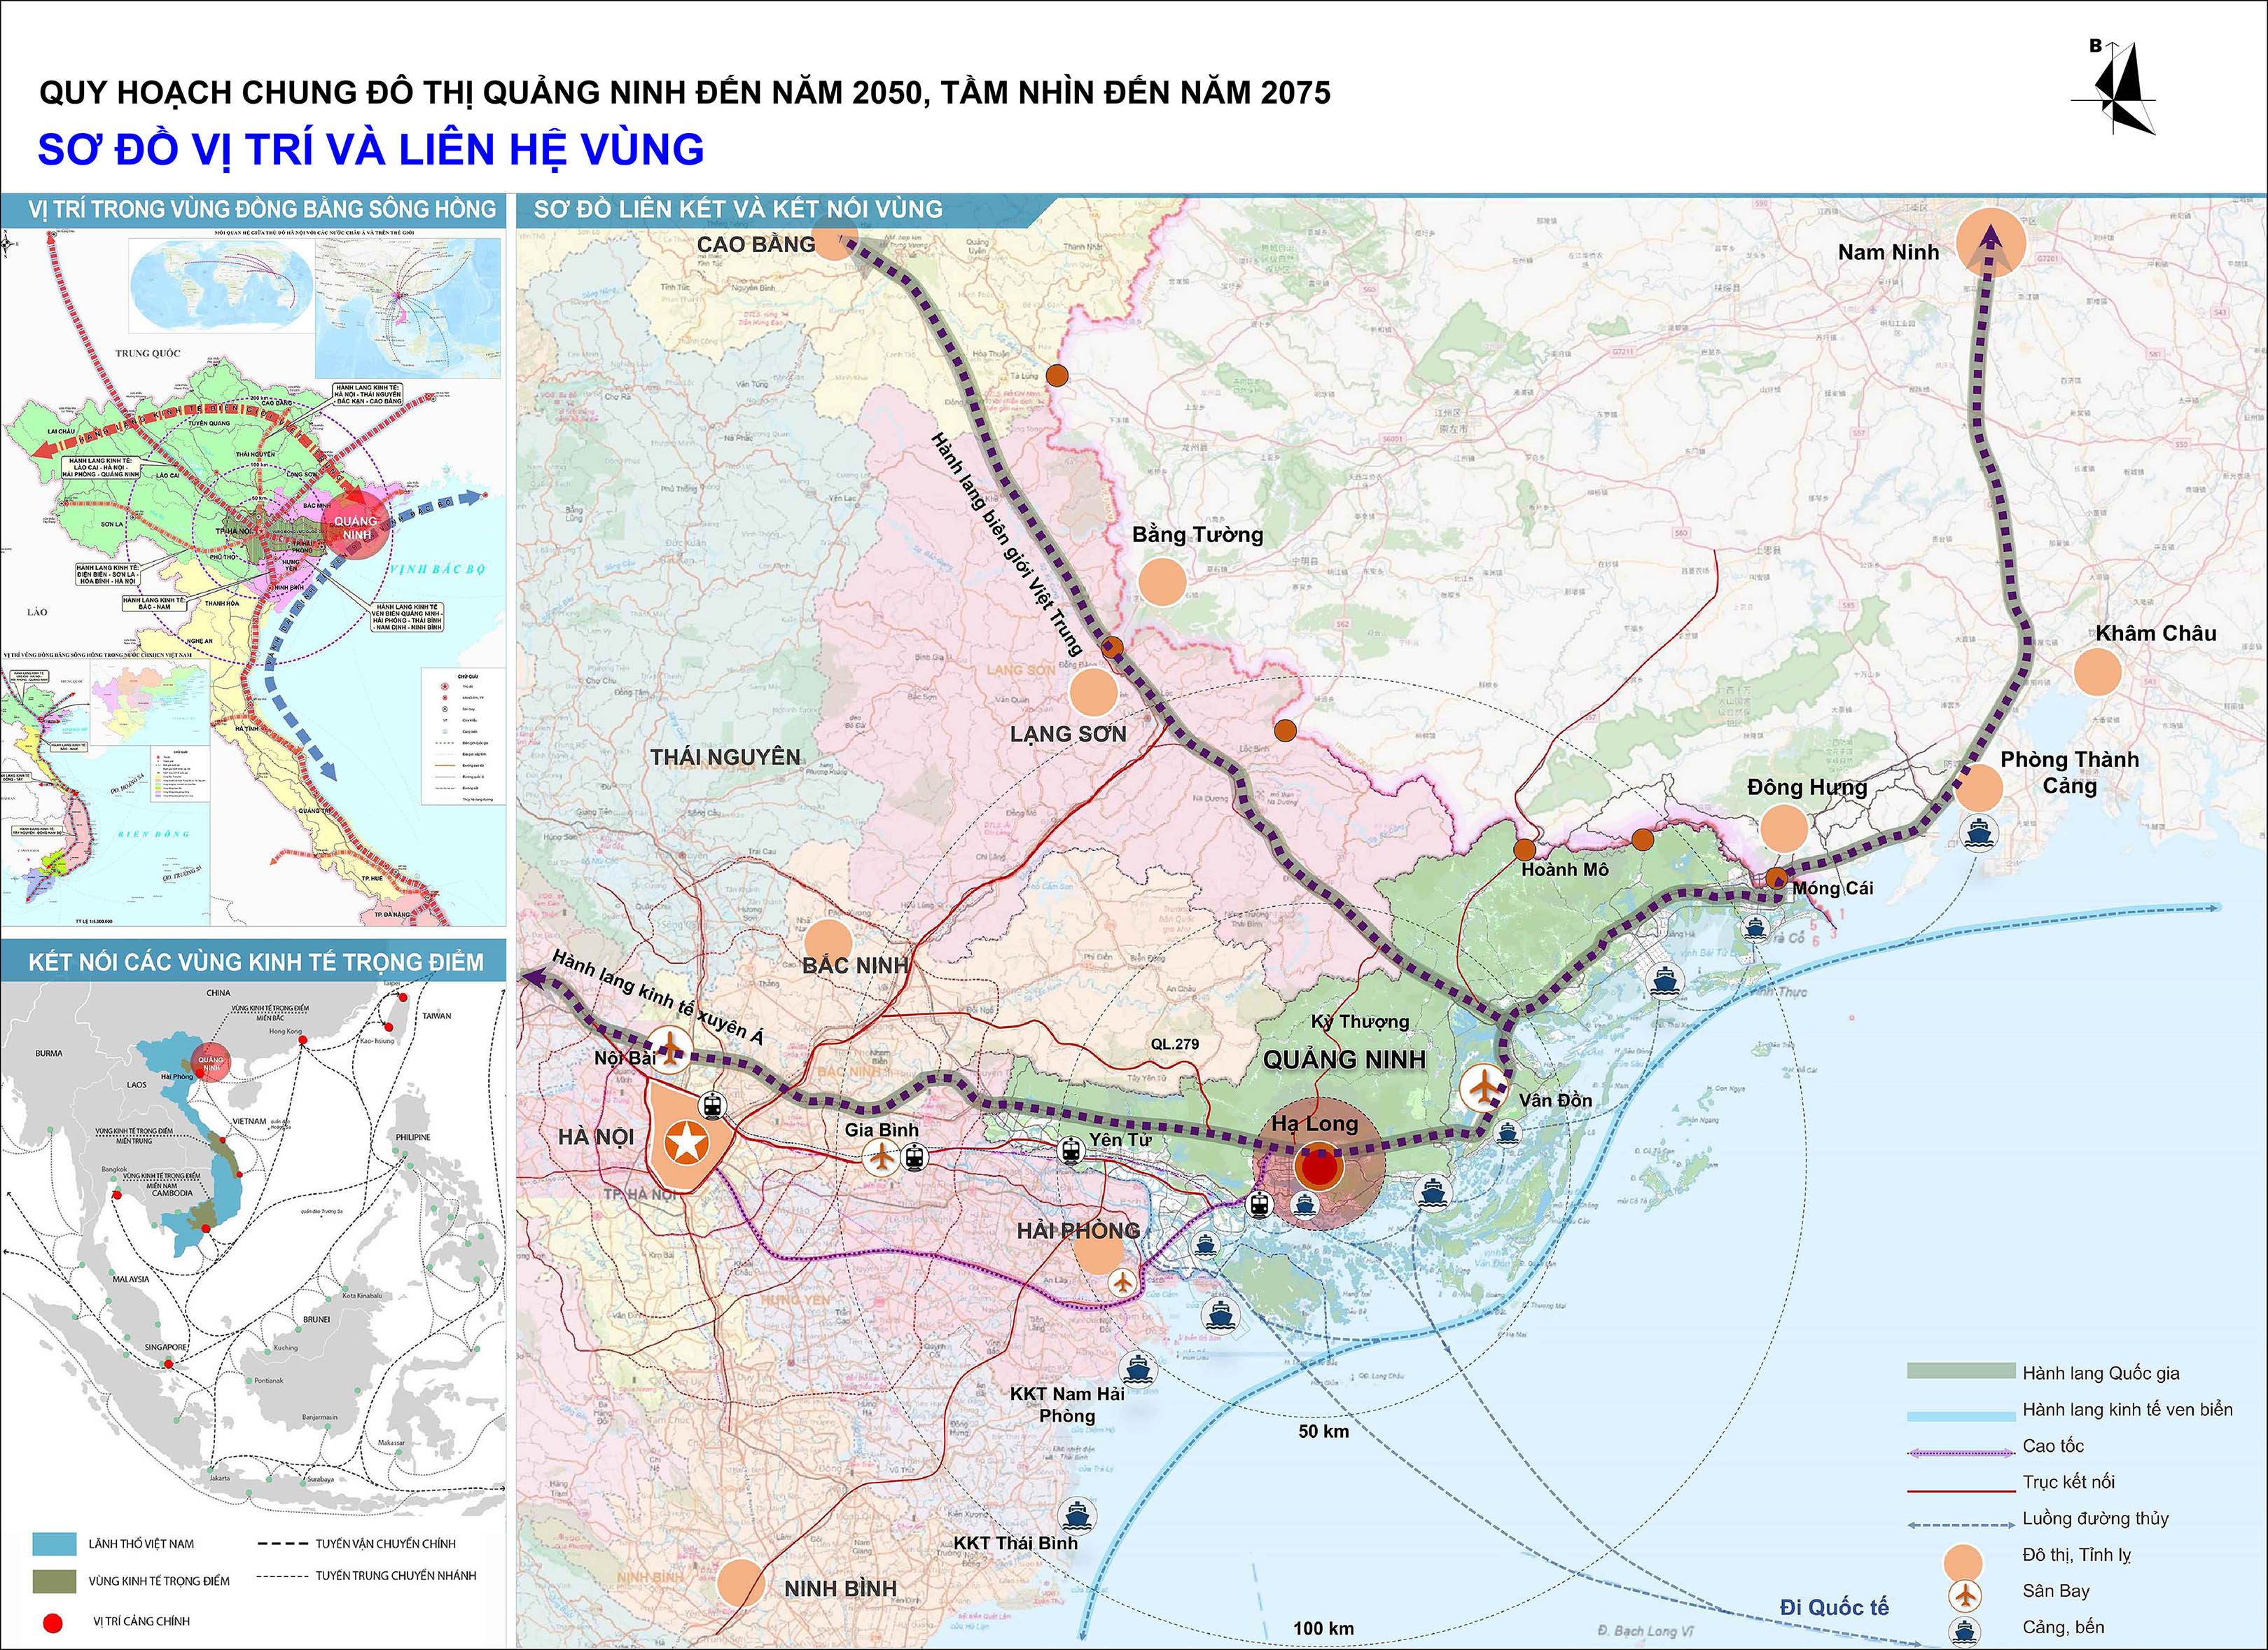
Task: Click the 'KKT Nam Hải Phòng' label
Action: [1067, 1405]
